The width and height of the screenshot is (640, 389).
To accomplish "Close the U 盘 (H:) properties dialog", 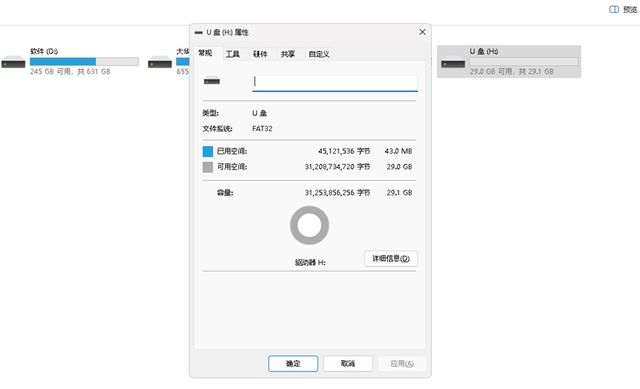I will (422, 32).
